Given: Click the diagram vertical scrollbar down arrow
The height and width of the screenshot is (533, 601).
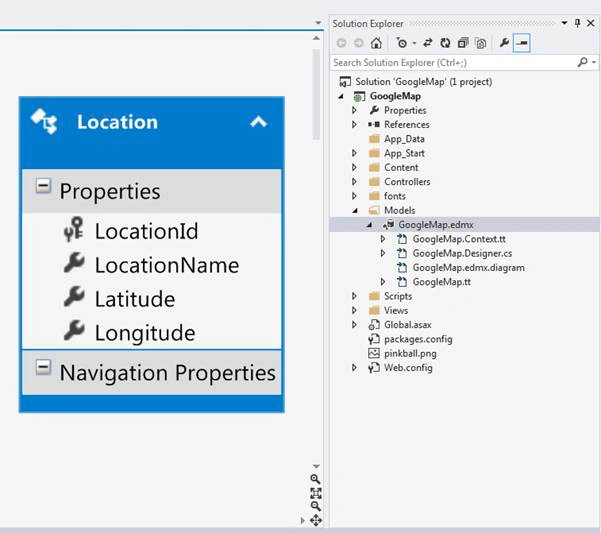Looking at the screenshot, I should tap(316, 466).
